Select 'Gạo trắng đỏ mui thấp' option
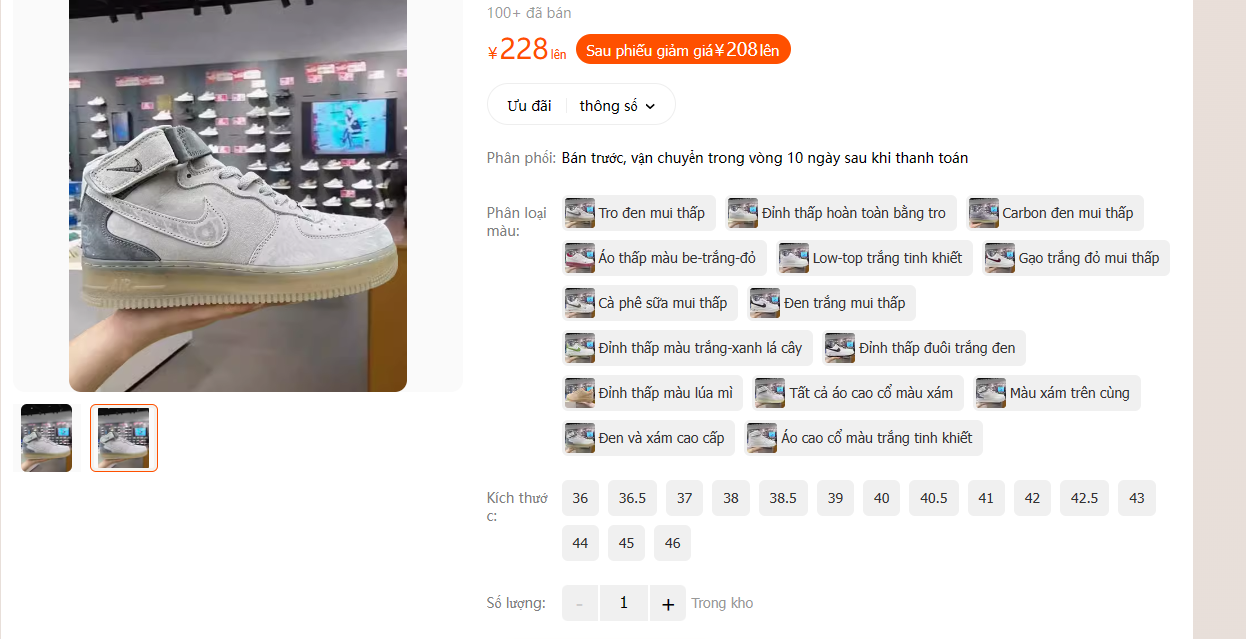Viewport: 1246px width, 639px height. click(1076, 258)
